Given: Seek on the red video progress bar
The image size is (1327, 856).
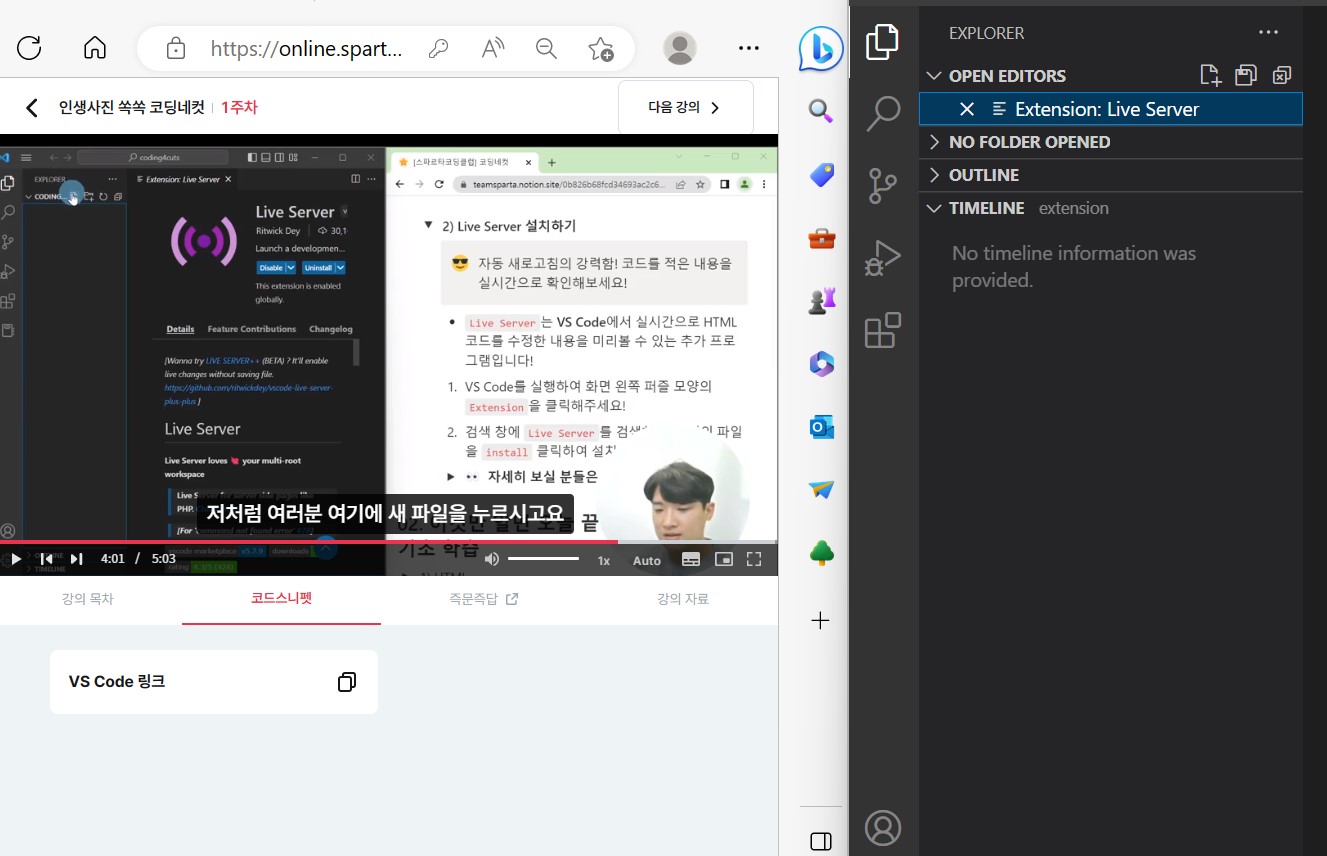Looking at the screenshot, I should [388, 542].
